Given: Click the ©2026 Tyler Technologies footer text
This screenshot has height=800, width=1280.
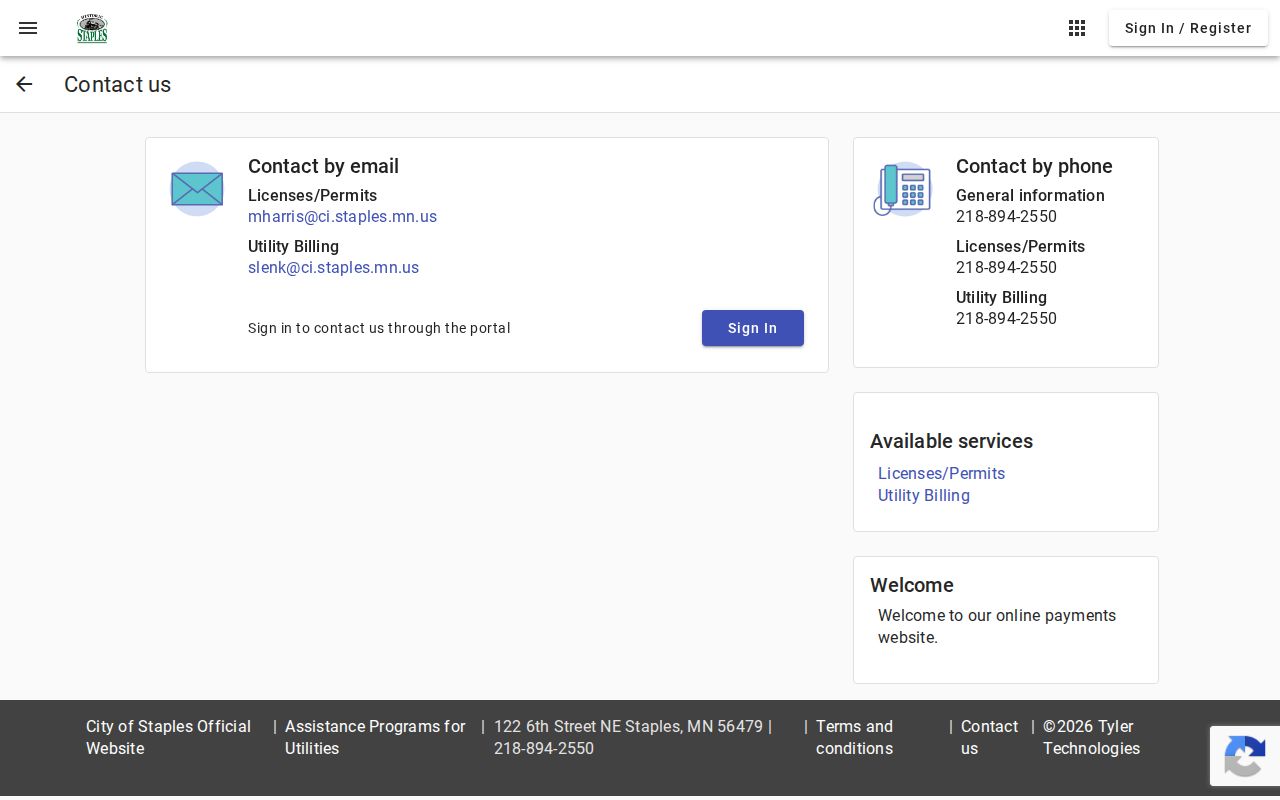Looking at the screenshot, I should 1091,738.
